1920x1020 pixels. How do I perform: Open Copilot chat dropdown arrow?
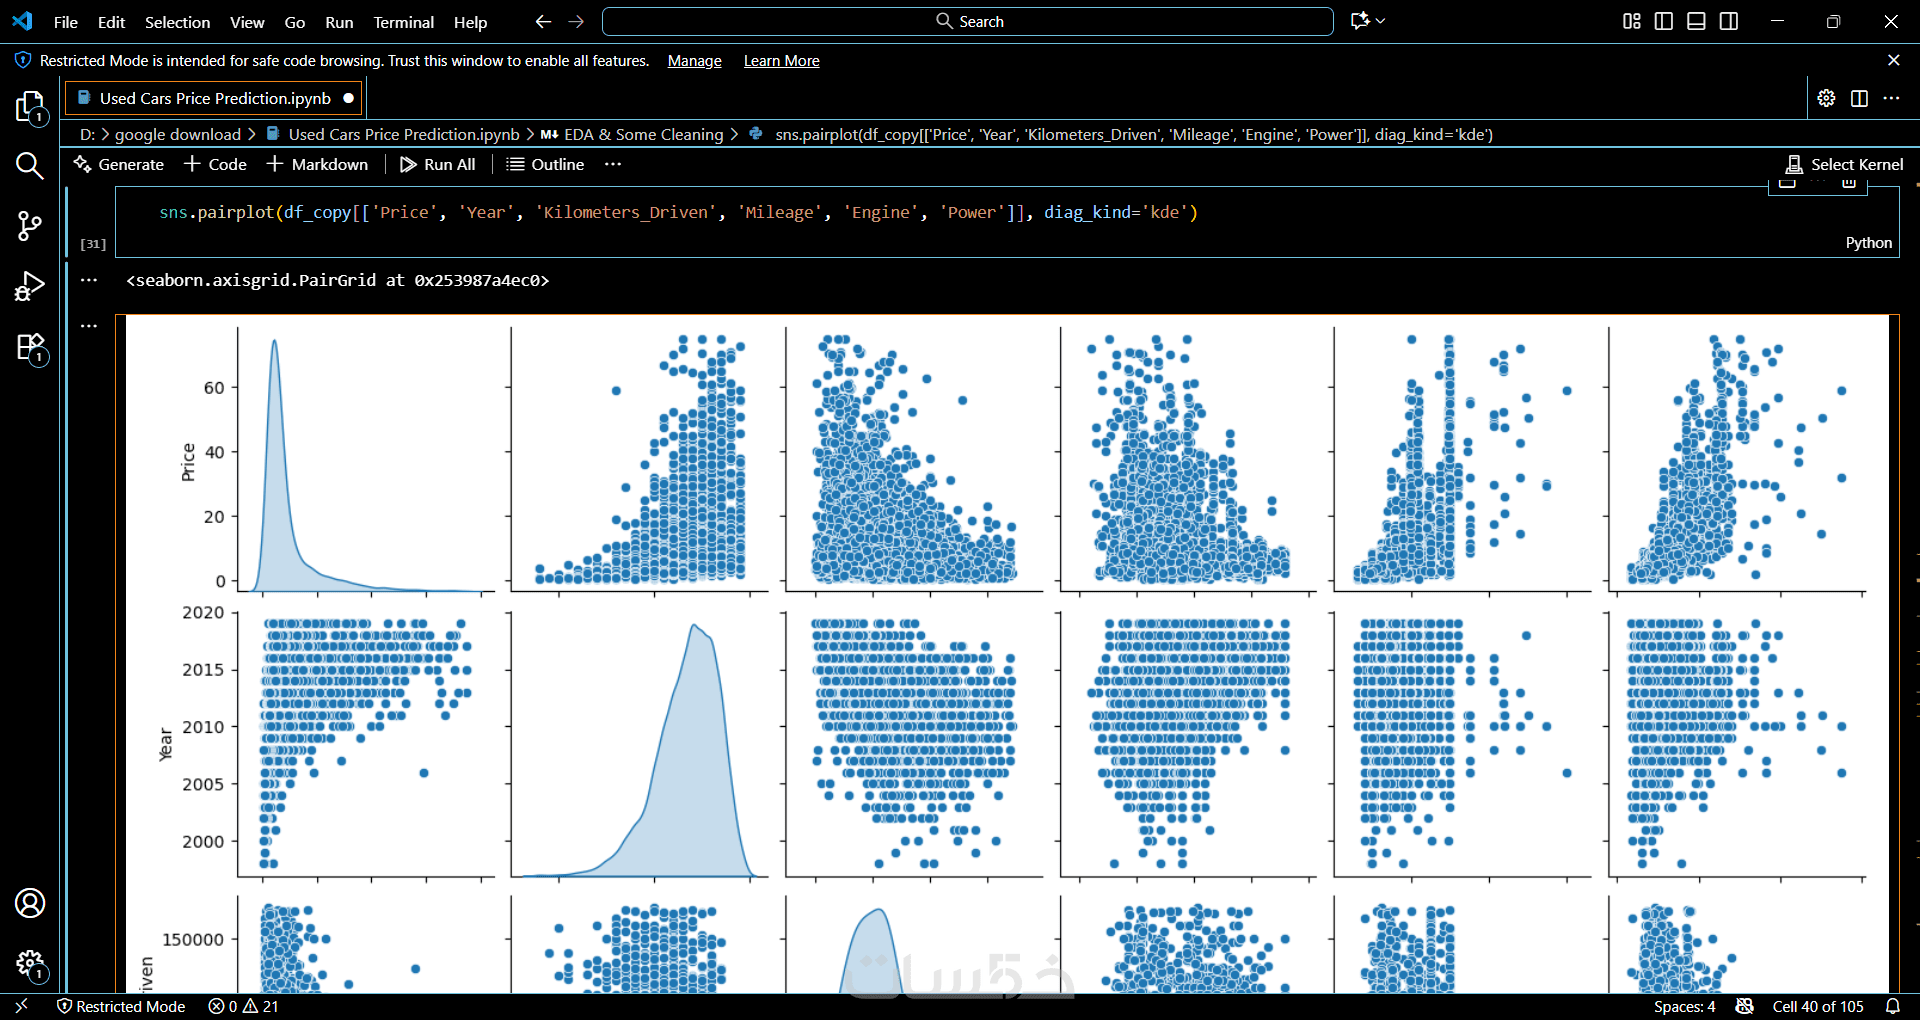coord(1381,21)
